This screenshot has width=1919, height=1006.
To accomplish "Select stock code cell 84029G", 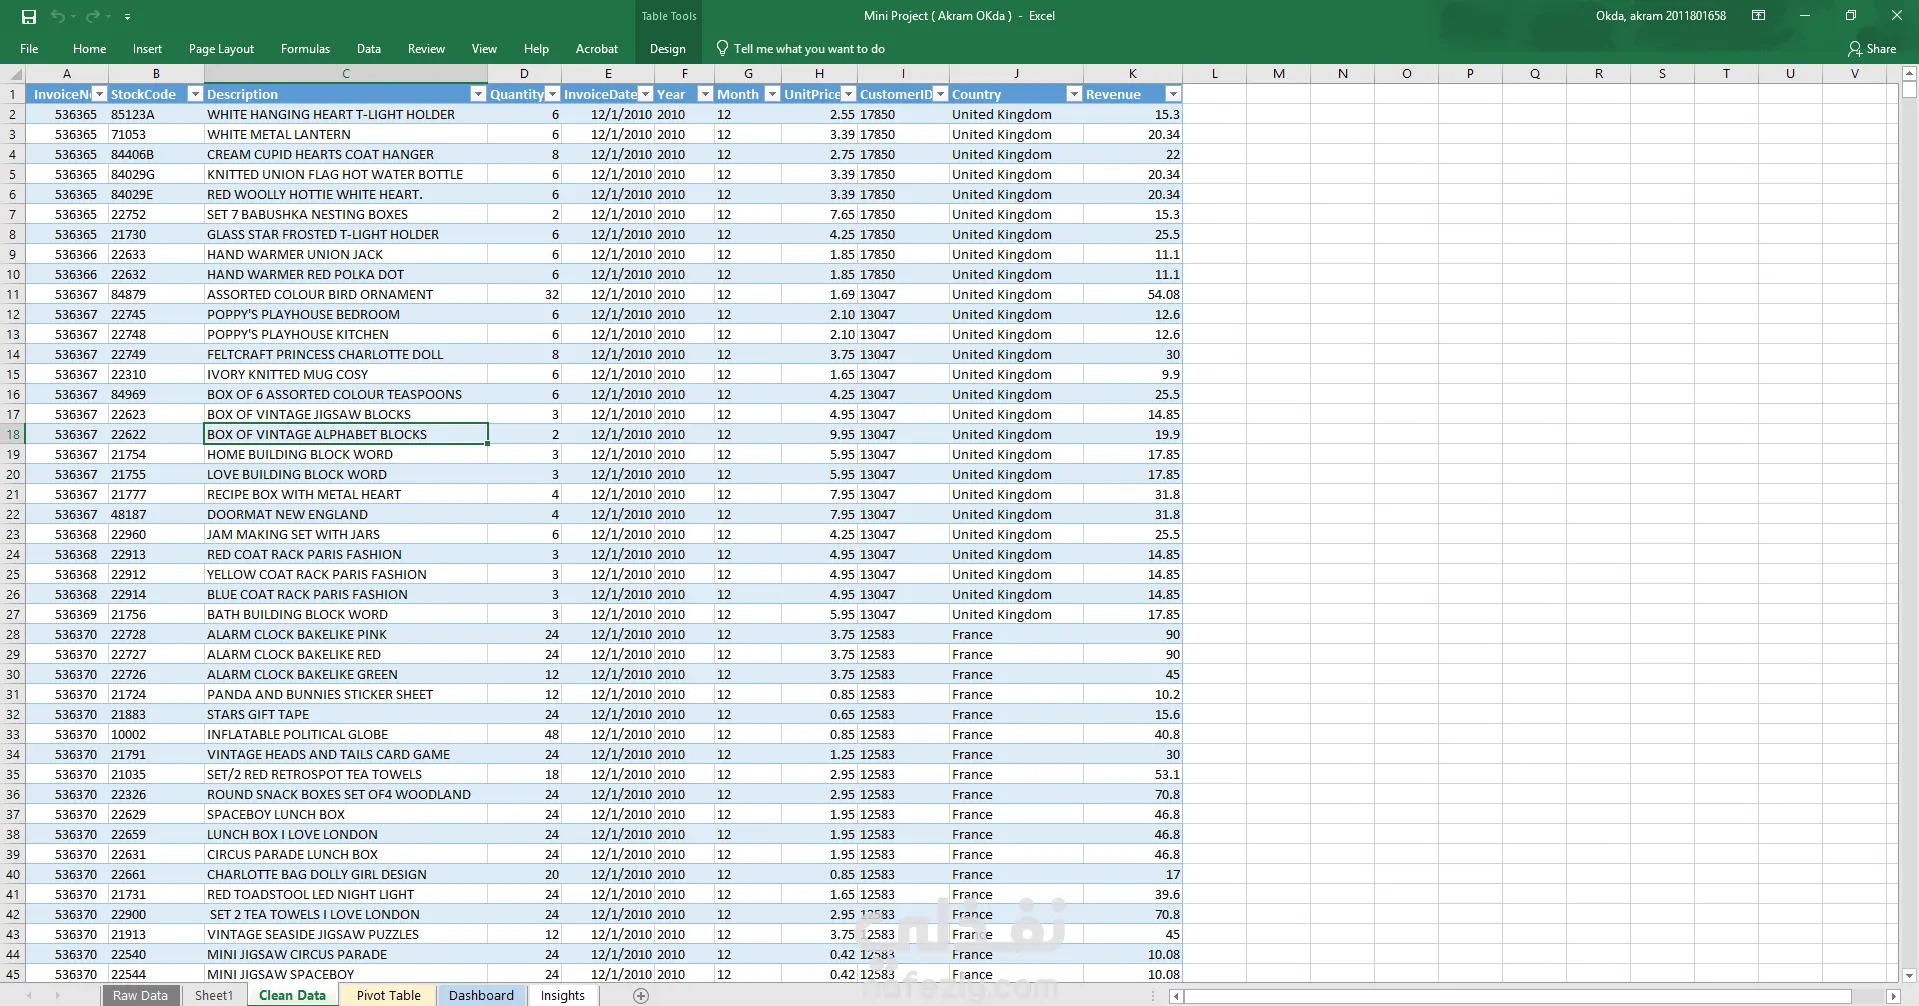I will [x=156, y=174].
